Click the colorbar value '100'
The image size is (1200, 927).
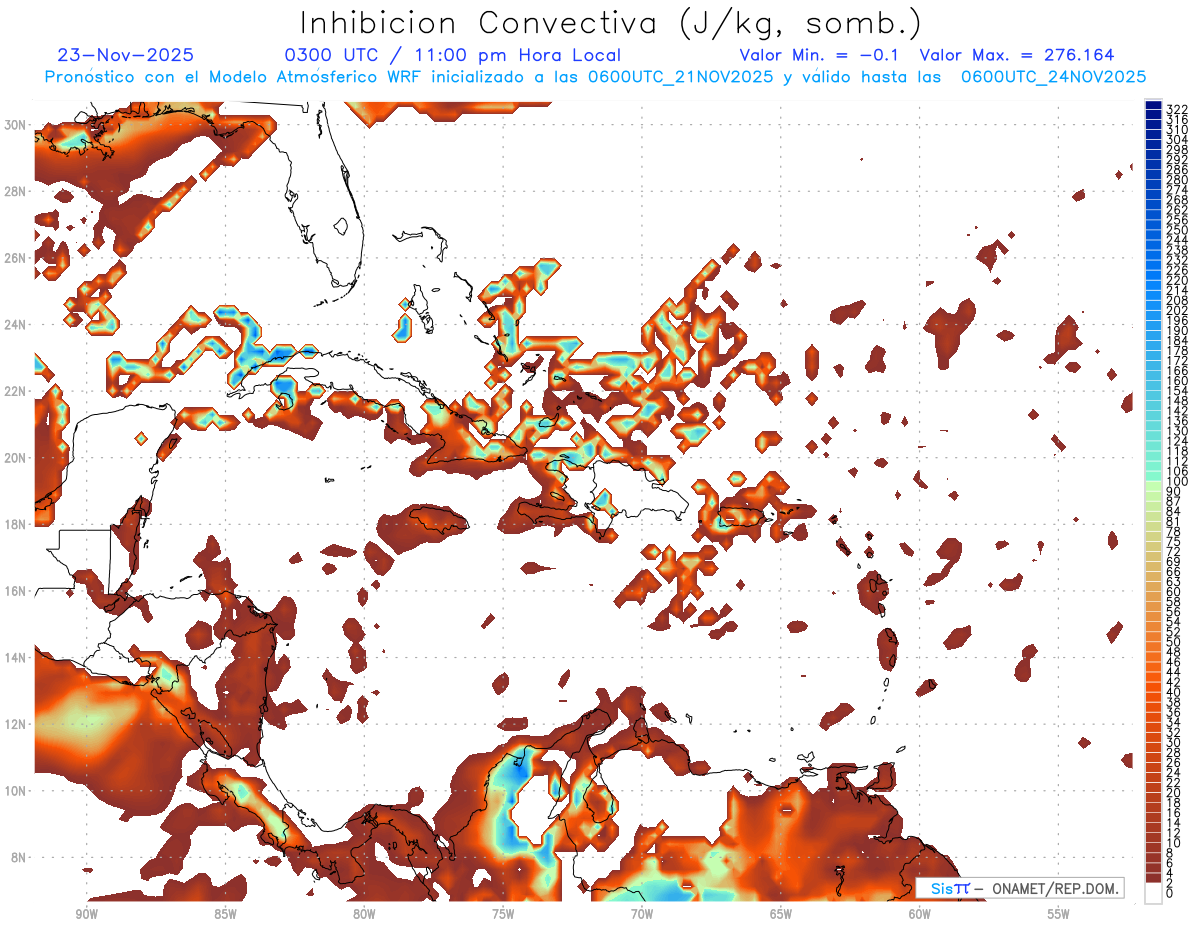(1177, 482)
